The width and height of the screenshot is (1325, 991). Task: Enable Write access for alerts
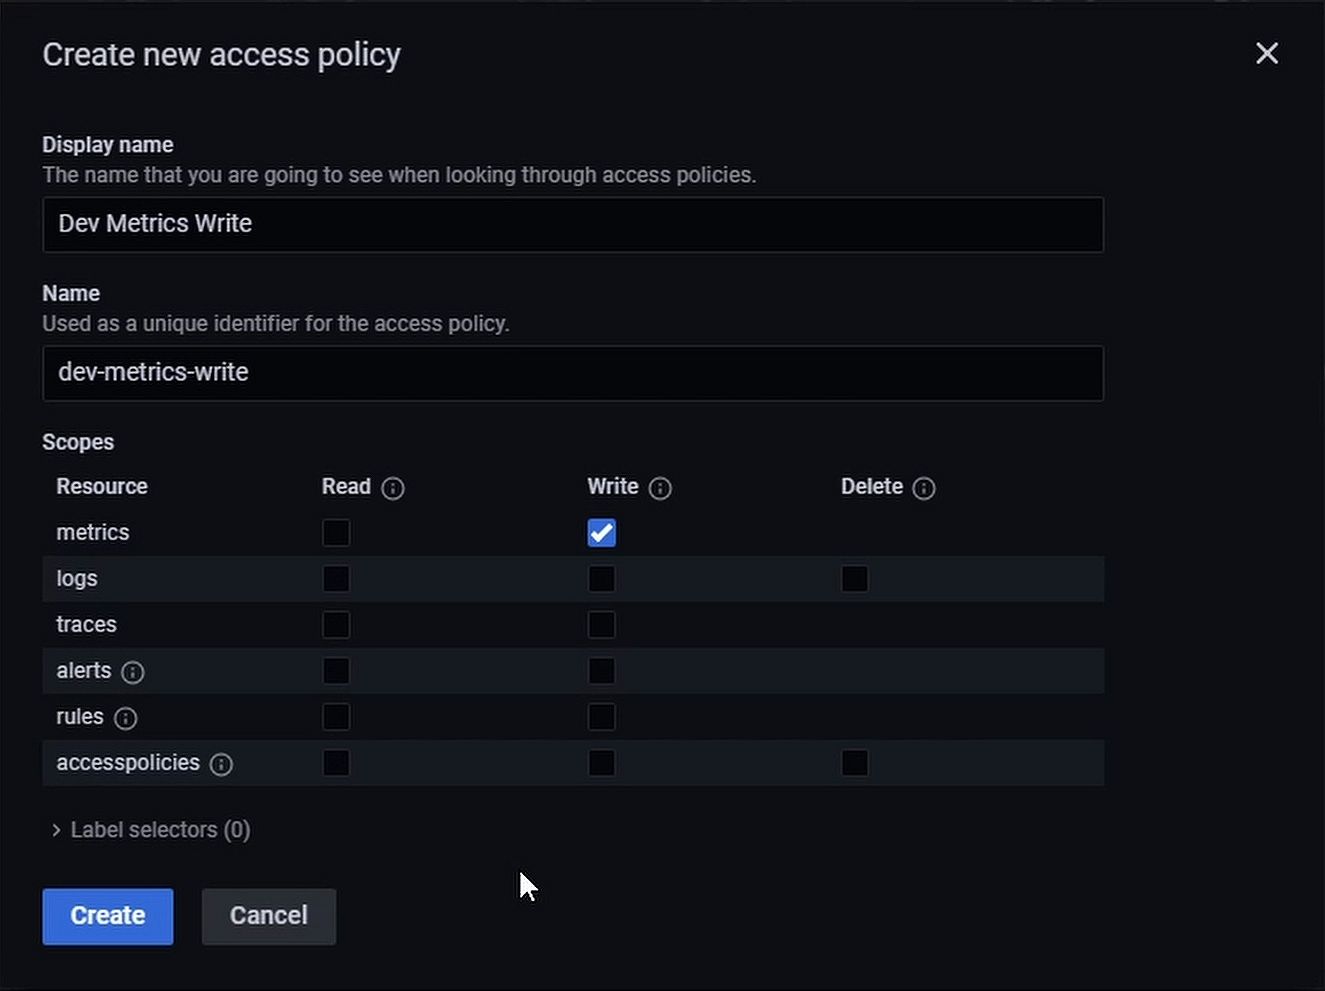tap(601, 671)
